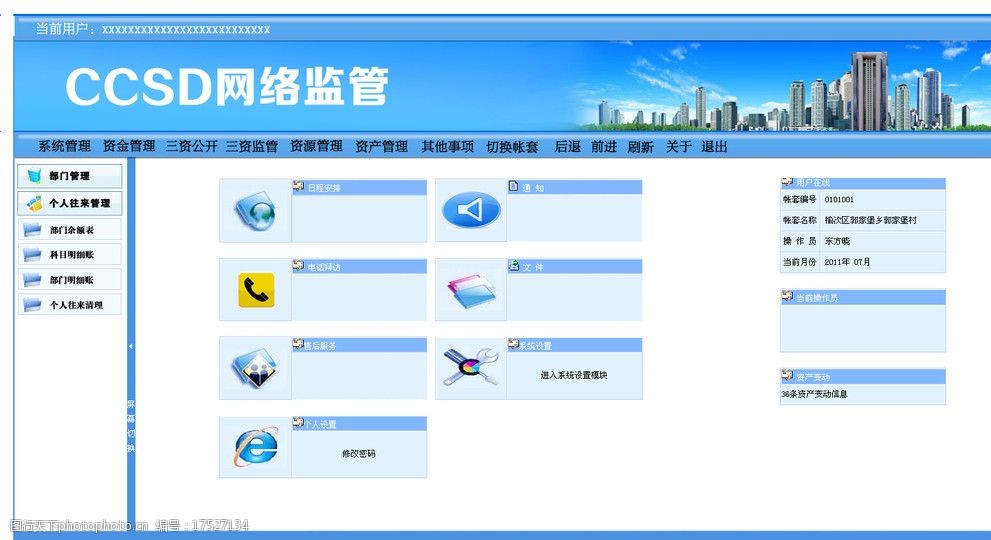Click the 文件 stacked folders icon
The height and width of the screenshot is (540, 991).
471,291
